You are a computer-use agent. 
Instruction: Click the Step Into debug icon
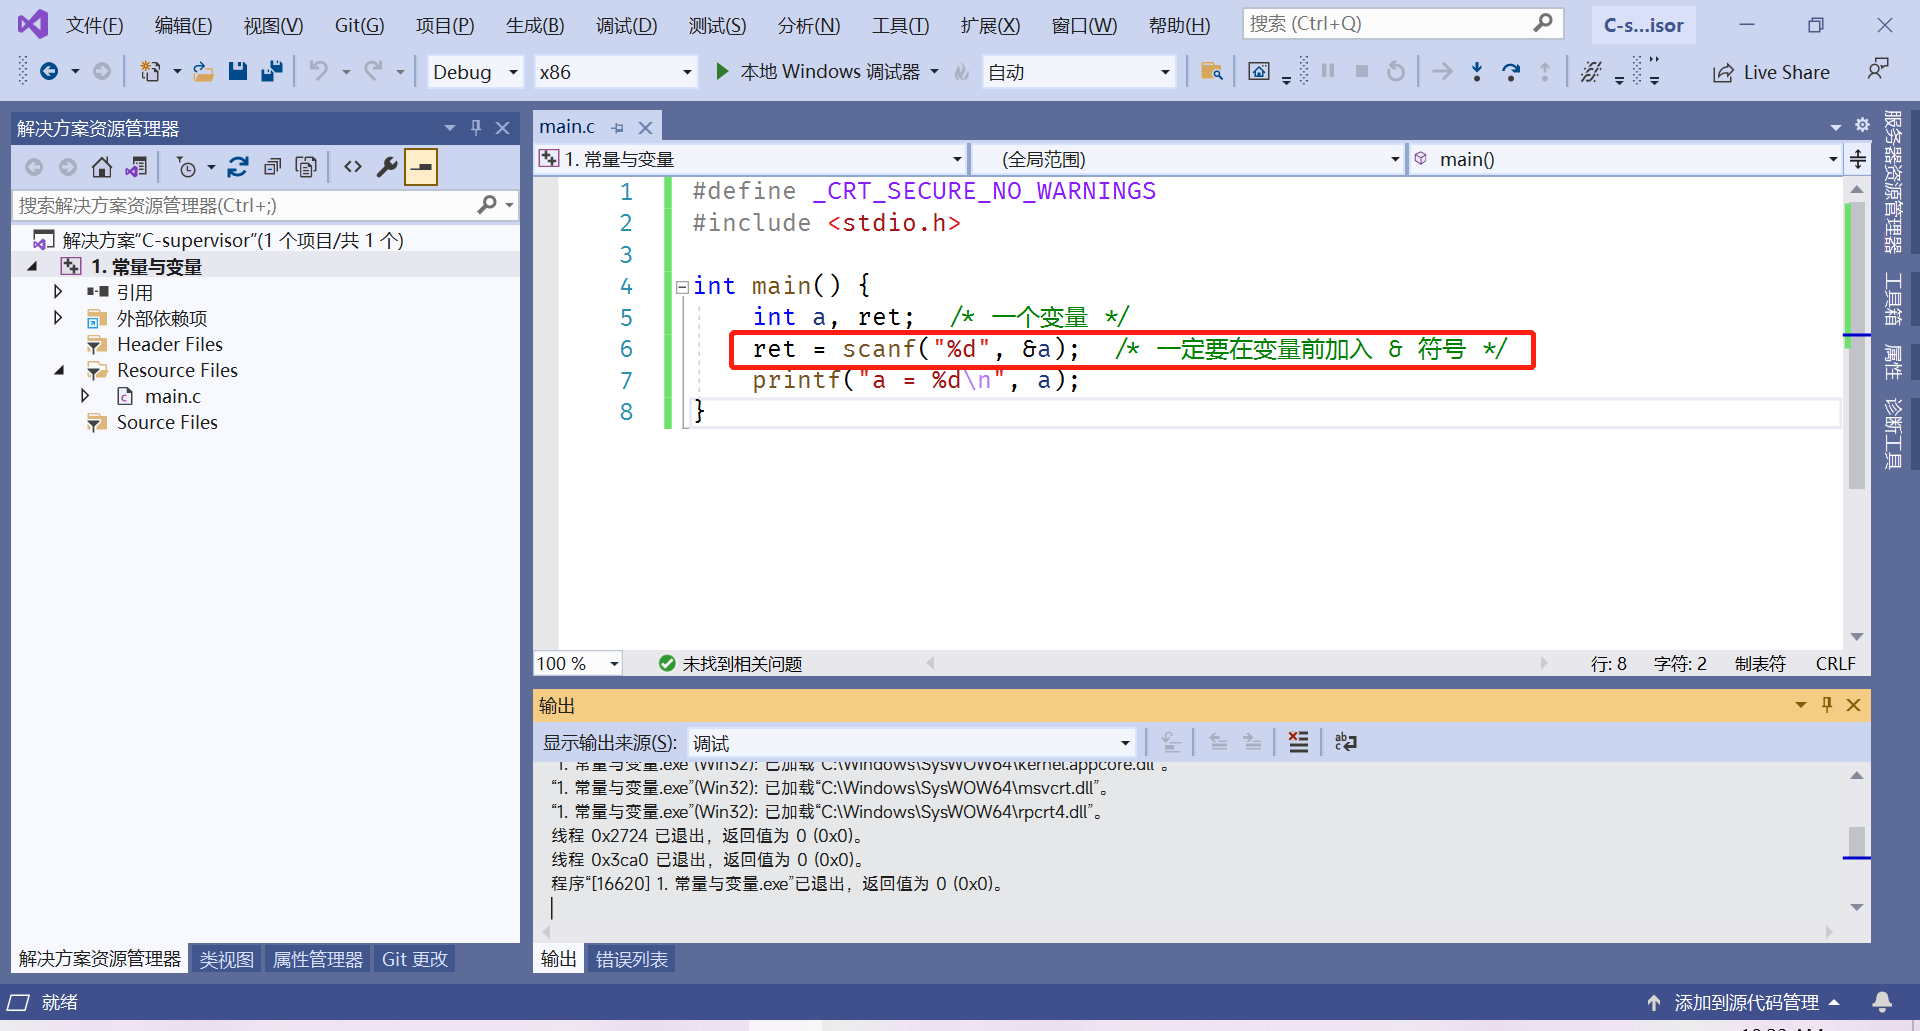click(1477, 71)
